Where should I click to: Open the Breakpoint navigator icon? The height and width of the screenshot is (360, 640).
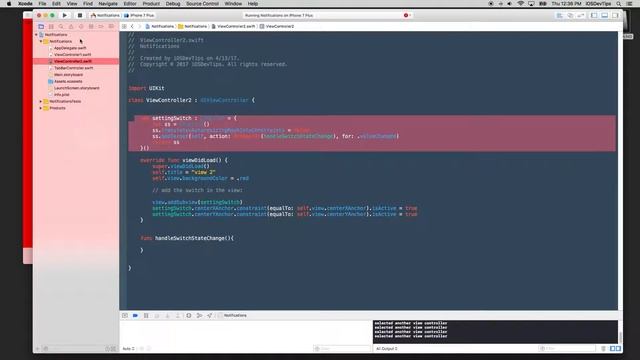point(101,27)
